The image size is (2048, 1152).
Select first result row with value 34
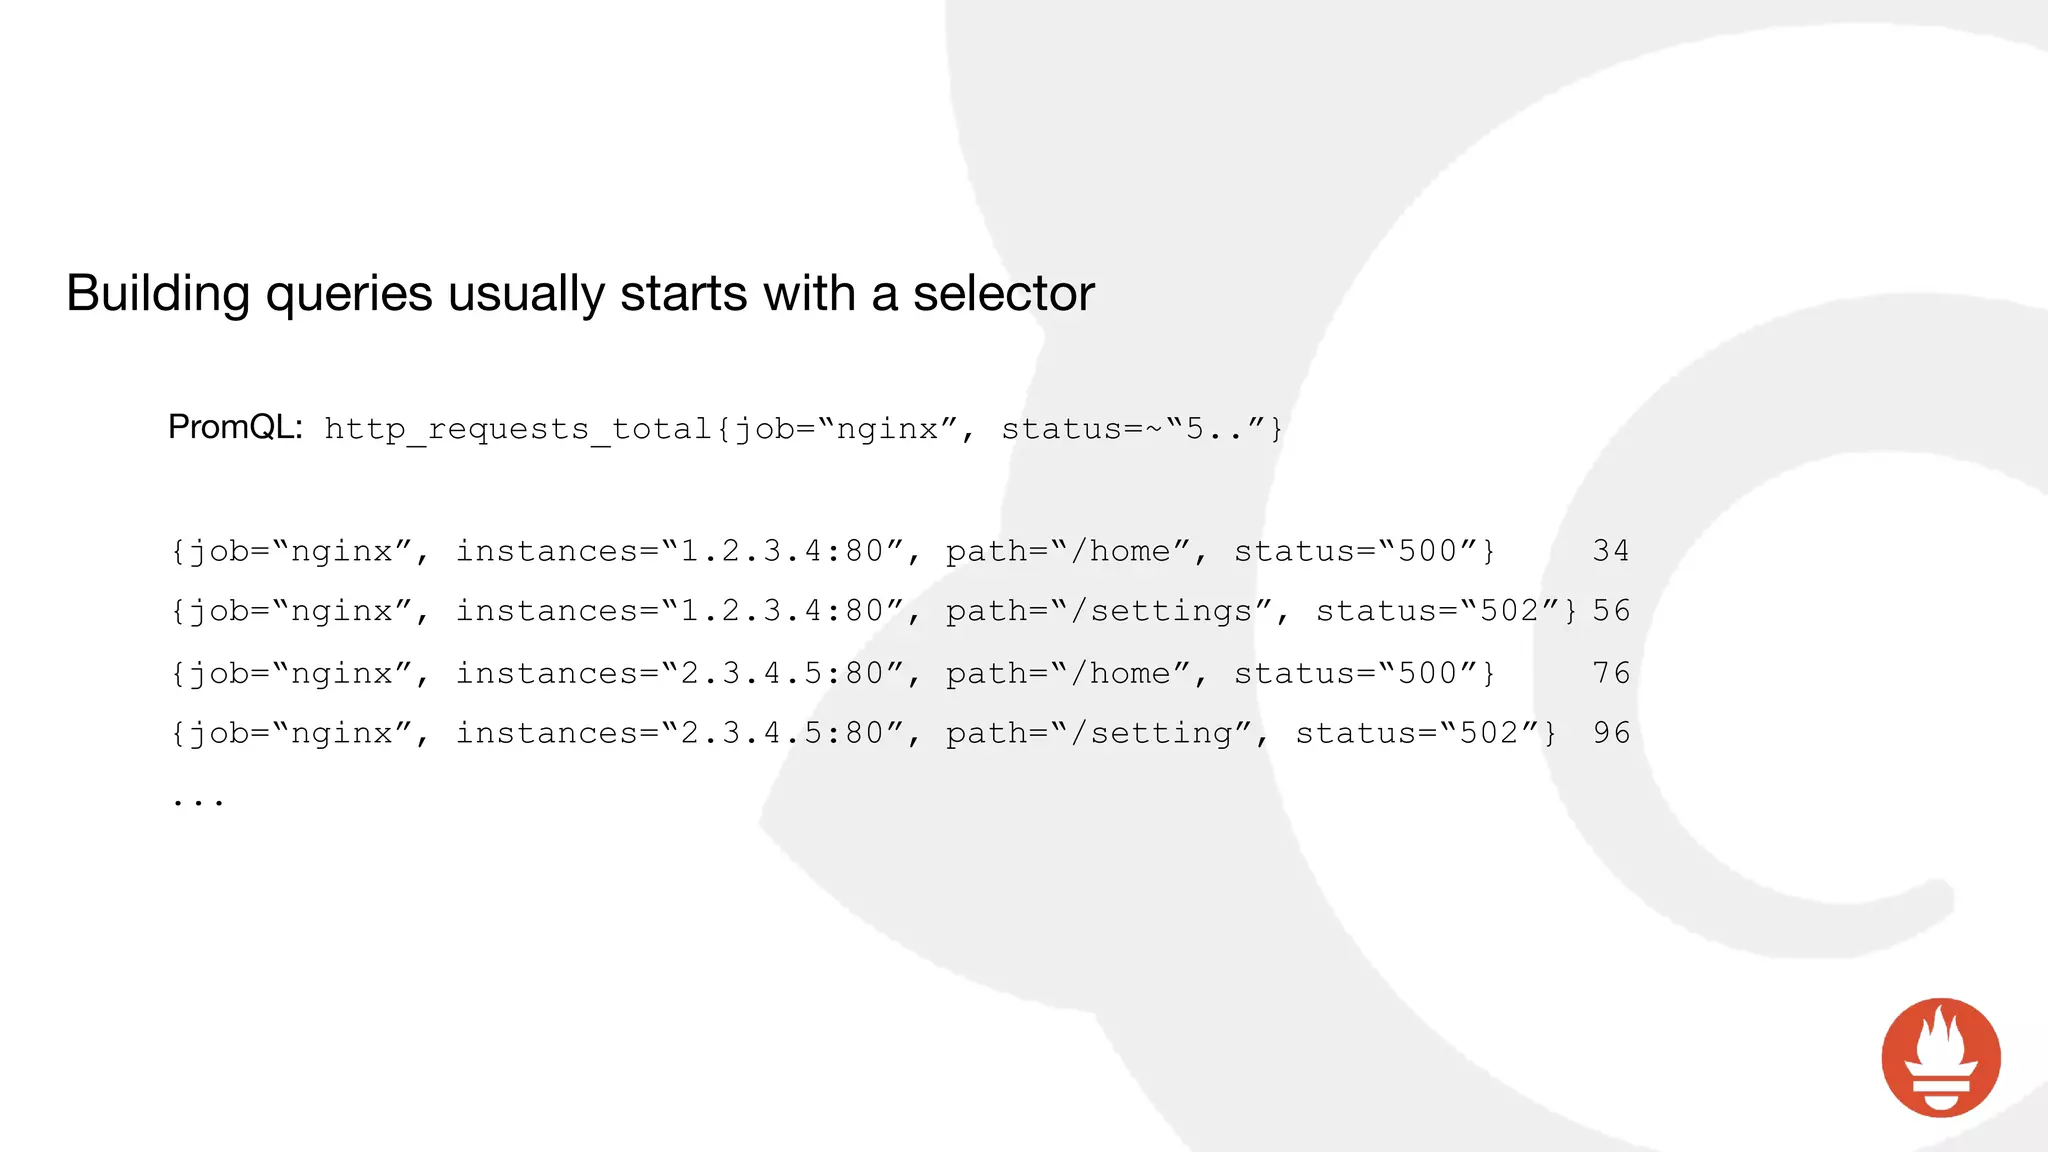click(x=900, y=551)
